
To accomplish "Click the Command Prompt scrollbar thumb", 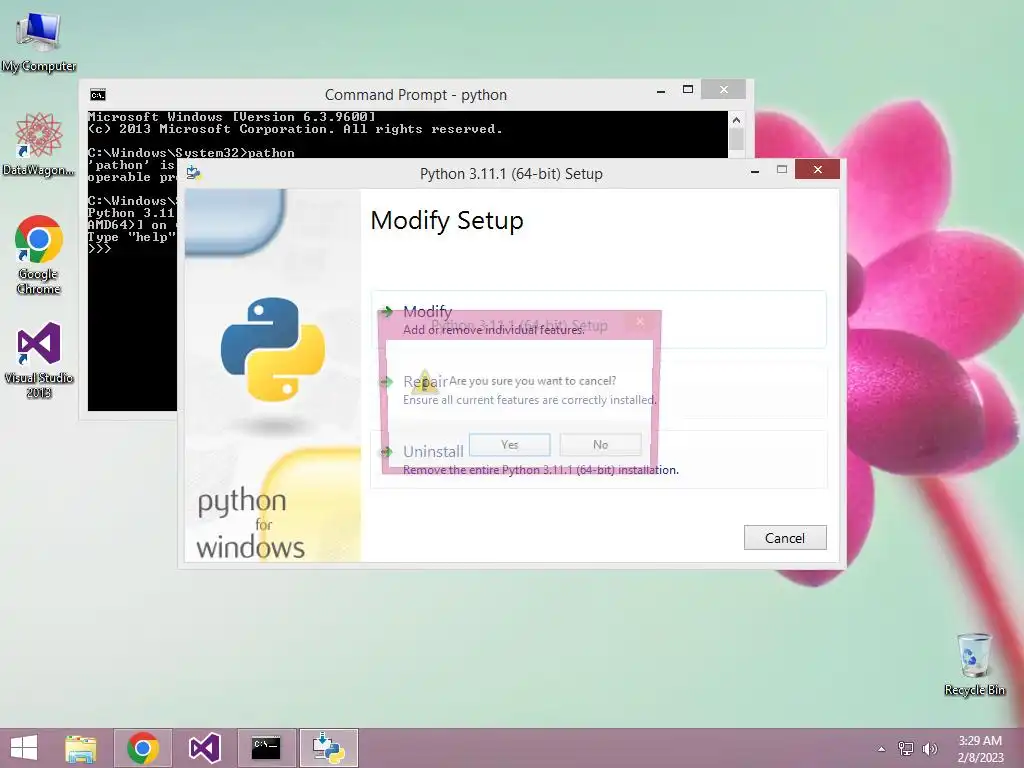I will click(736, 140).
